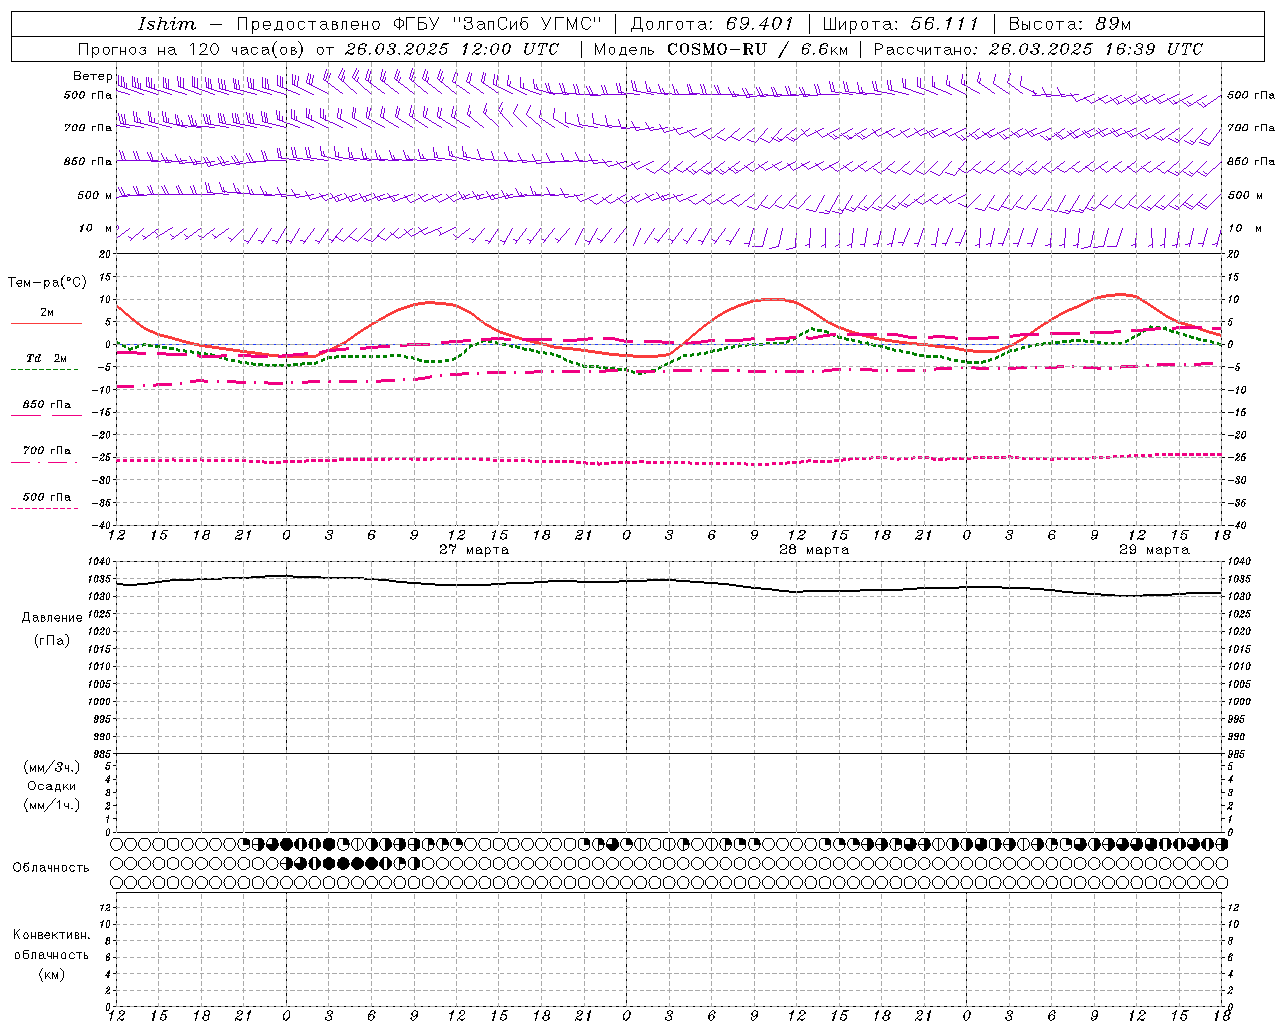Screen dimensions: 1280x1024
Task: Click the "500 гПа" temperature legend entry
Action: (x=47, y=497)
